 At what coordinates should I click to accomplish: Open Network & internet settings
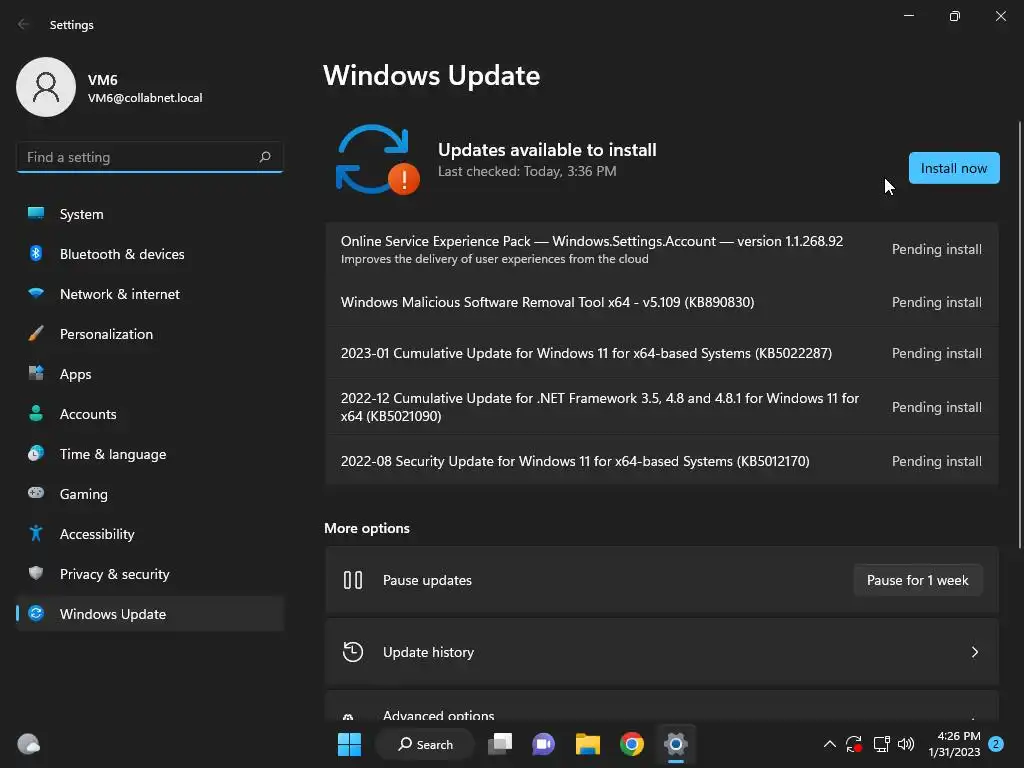click(x=150, y=293)
